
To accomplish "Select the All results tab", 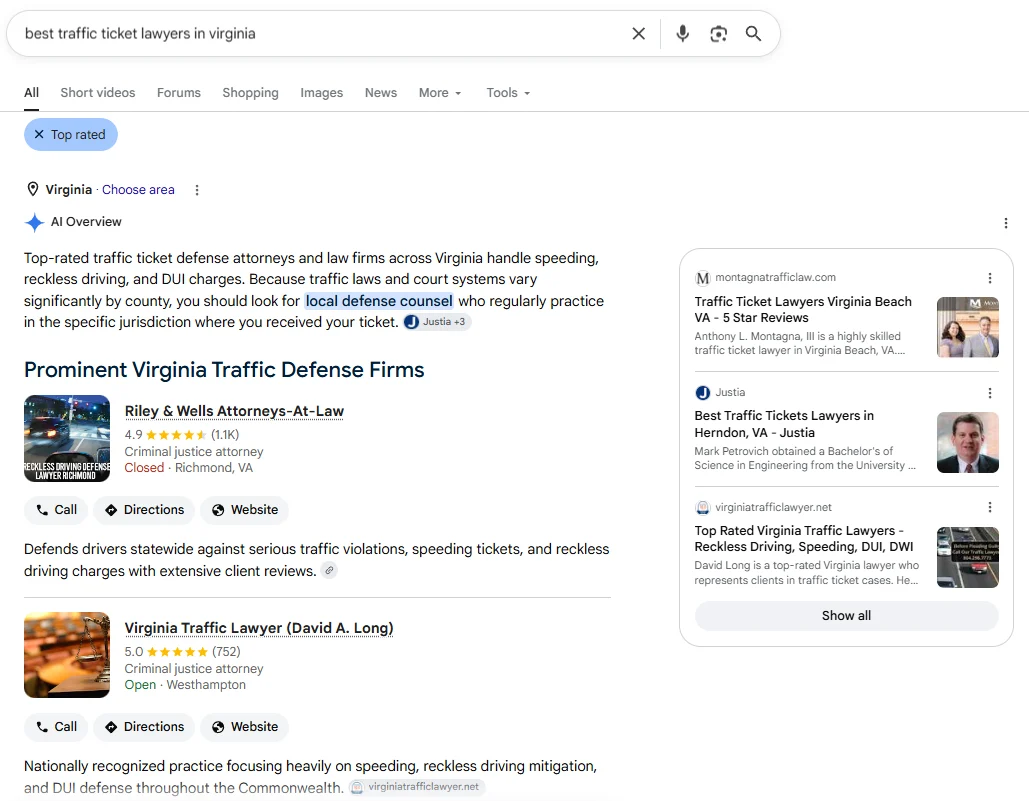I will 32,92.
